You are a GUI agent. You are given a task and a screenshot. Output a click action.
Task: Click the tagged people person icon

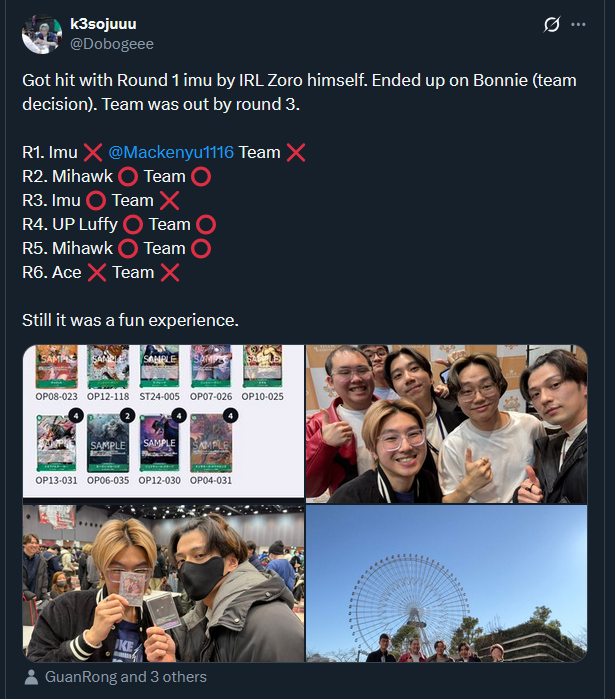tap(31, 677)
